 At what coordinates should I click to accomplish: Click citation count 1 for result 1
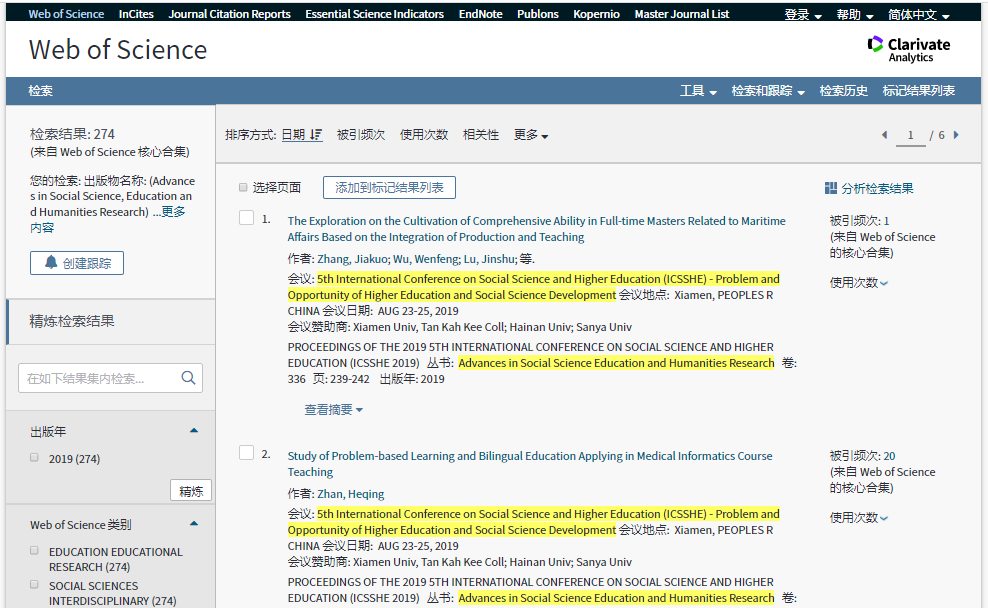pyautogui.click(x=886, y=221)
